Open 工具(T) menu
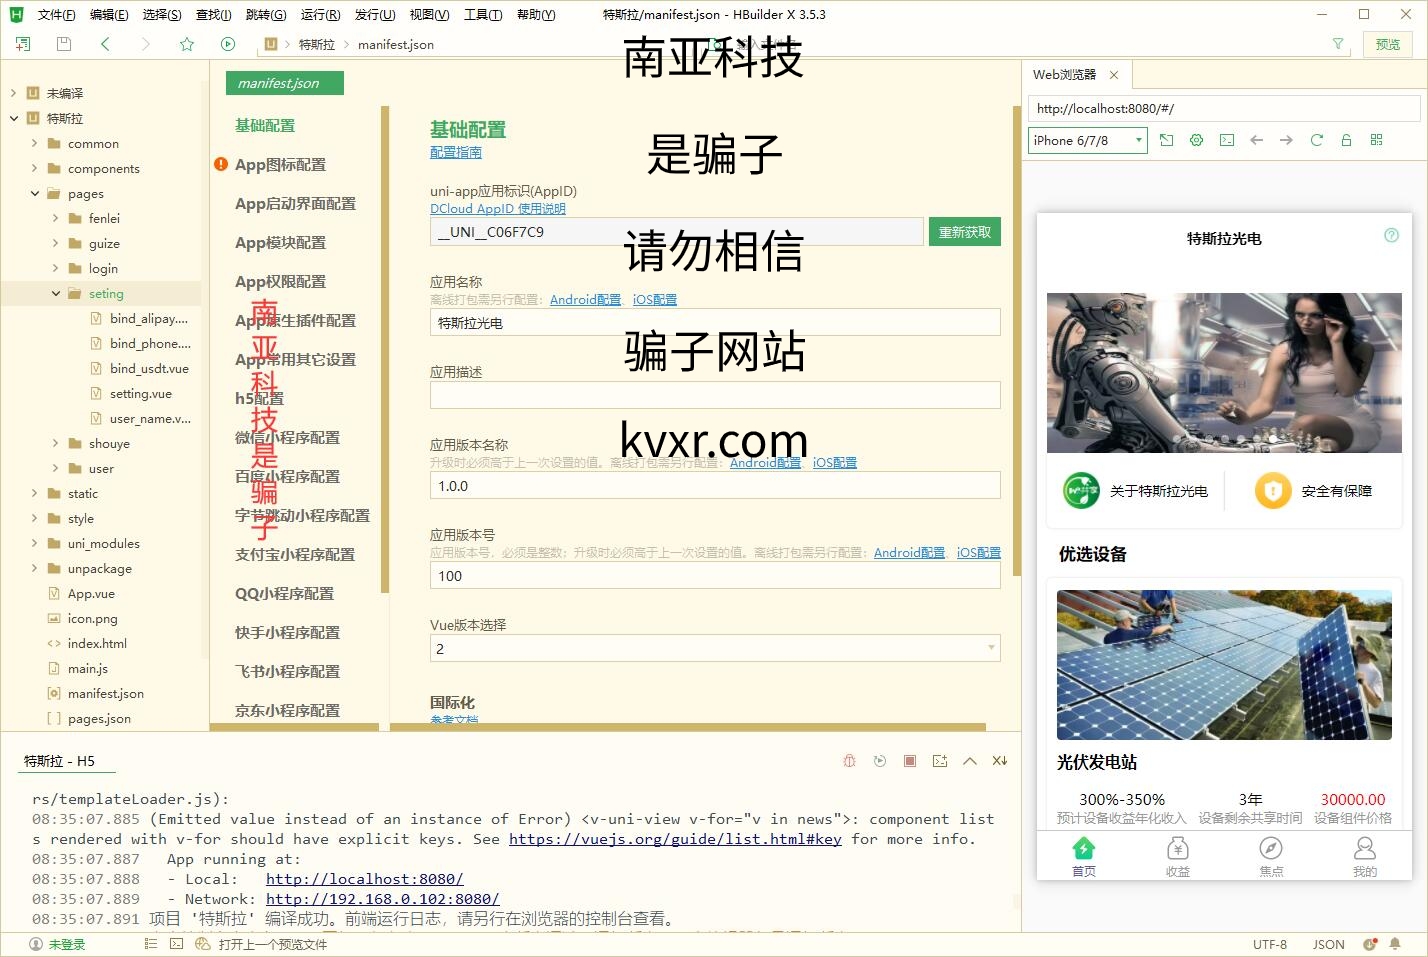The width and height of the screenshot is (1428, 957). pos(483,14)
